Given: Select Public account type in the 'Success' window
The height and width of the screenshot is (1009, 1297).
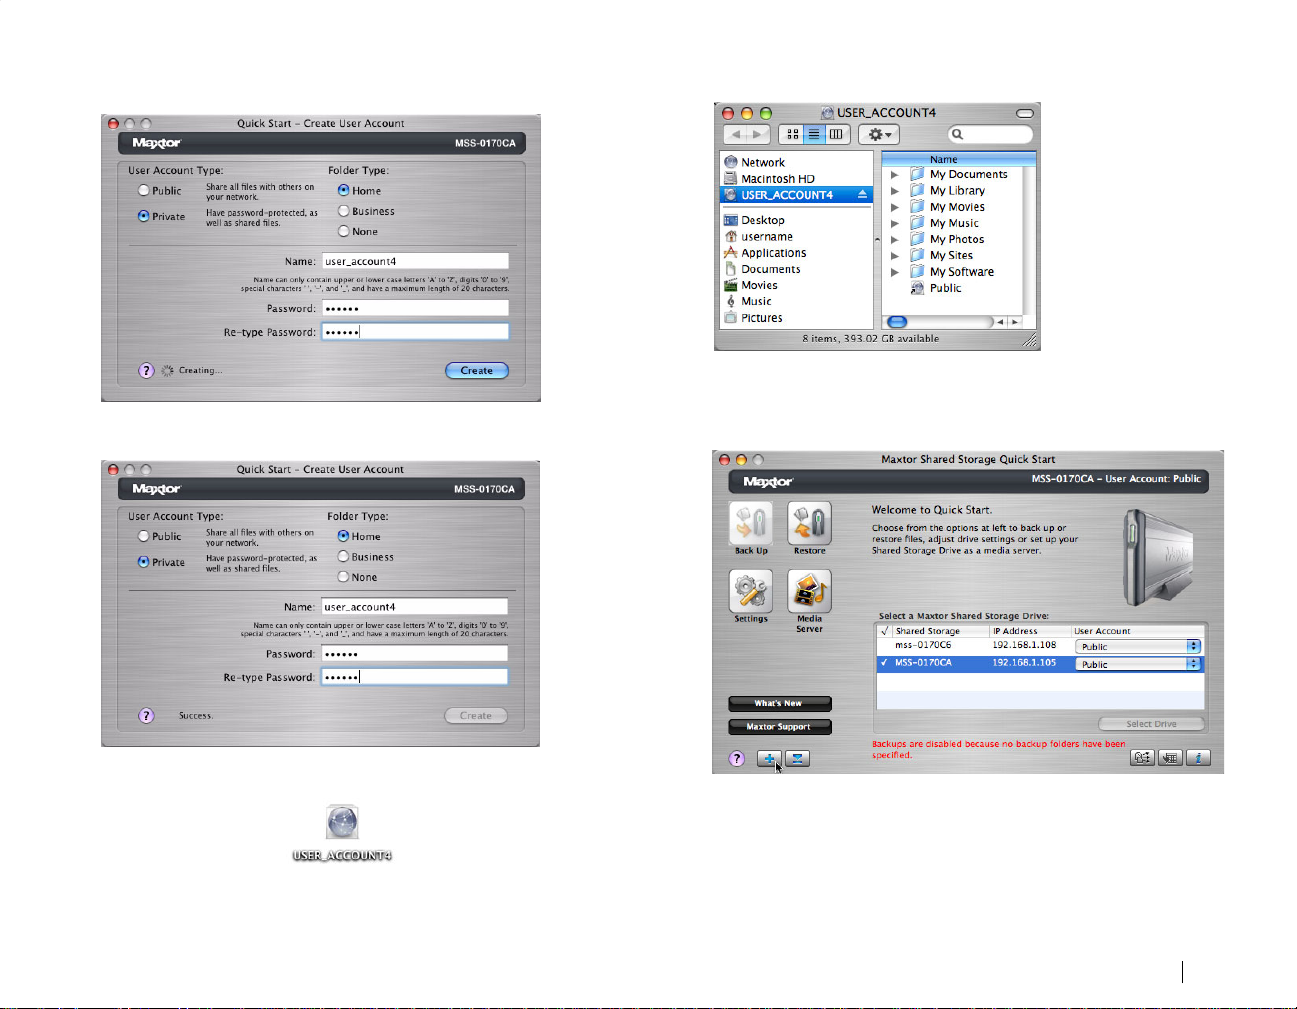Looking at the screenshot, I should tap(144, 536).
